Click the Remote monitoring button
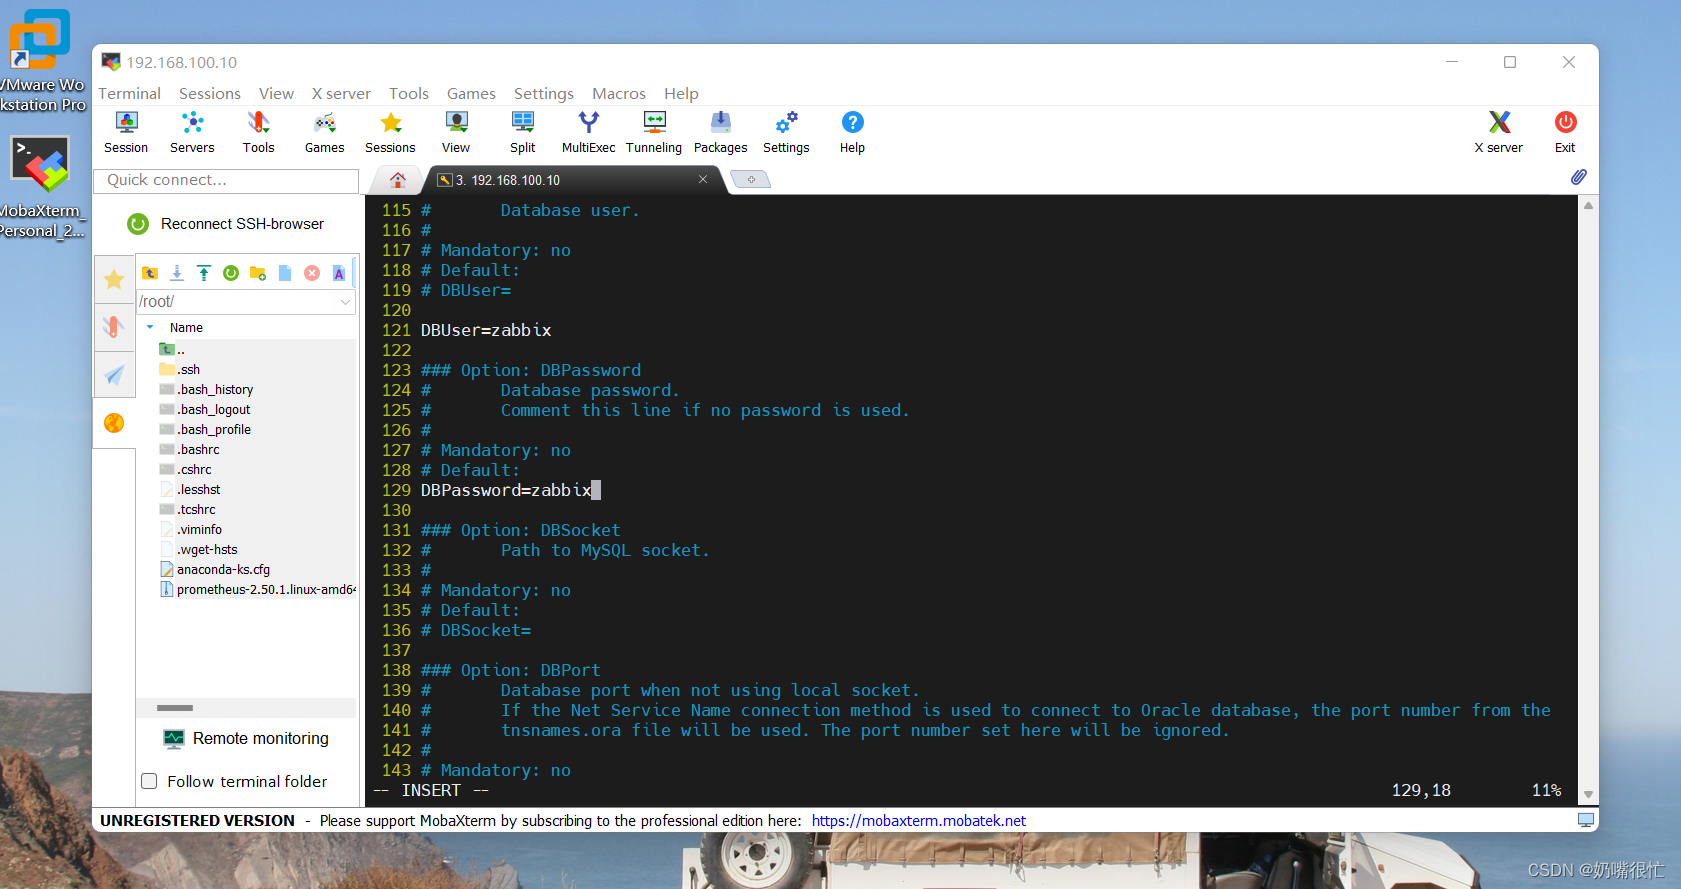Viewport: 1681px width, 889px height. pos(246,738)
